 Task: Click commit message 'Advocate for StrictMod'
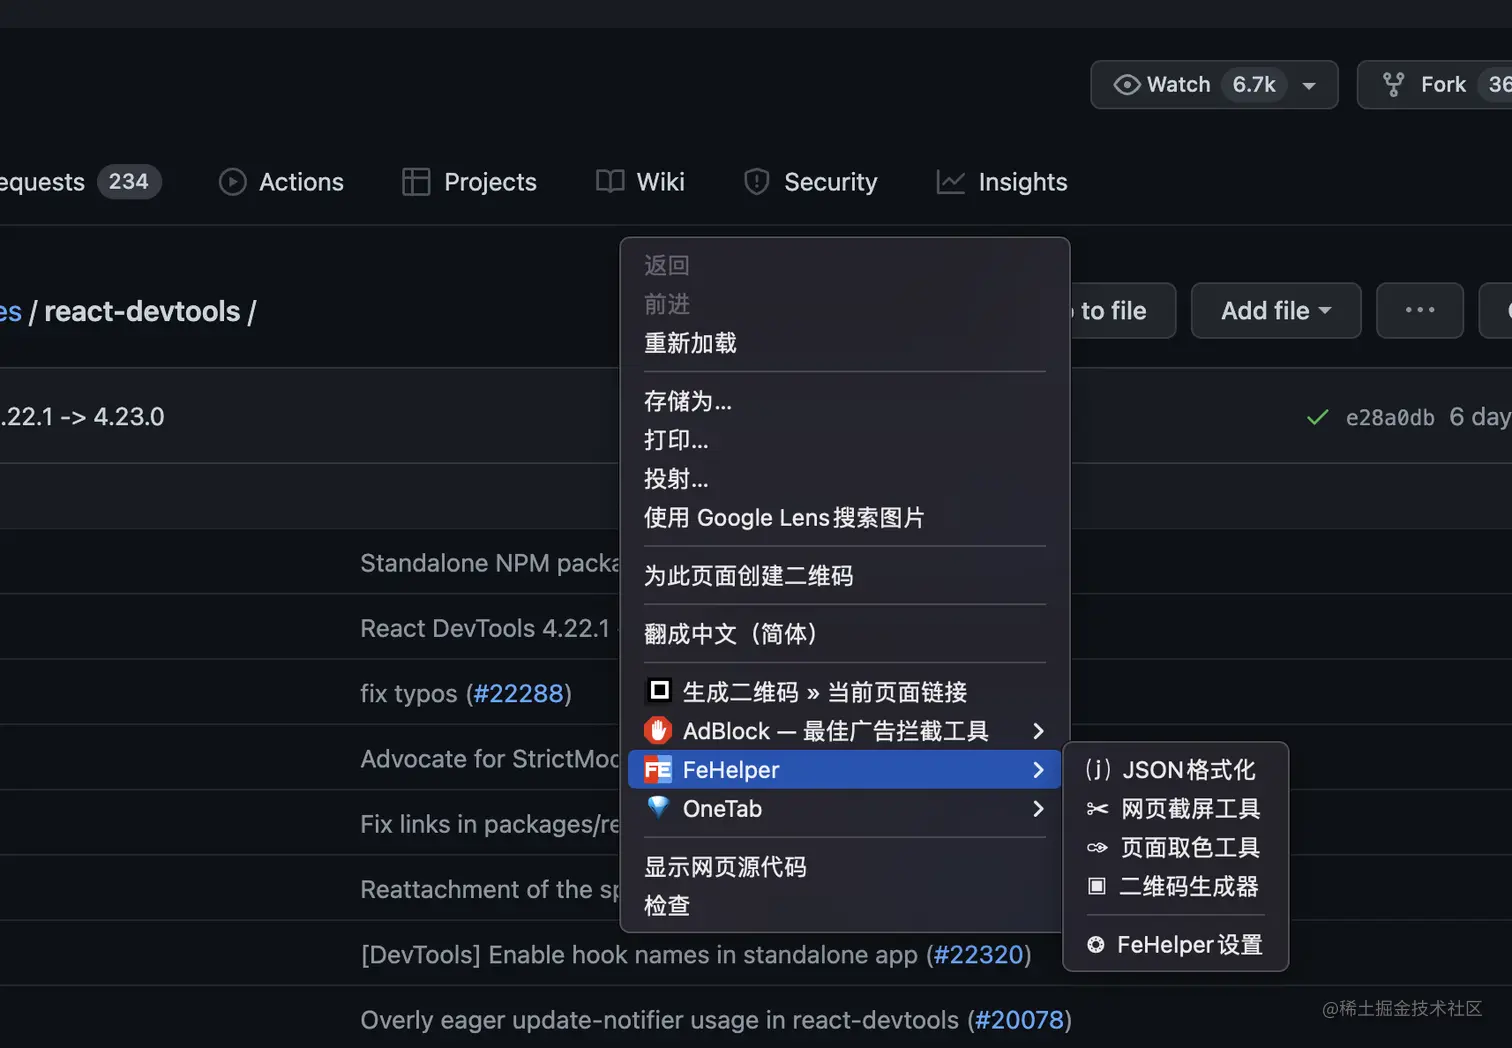(490, 759)
